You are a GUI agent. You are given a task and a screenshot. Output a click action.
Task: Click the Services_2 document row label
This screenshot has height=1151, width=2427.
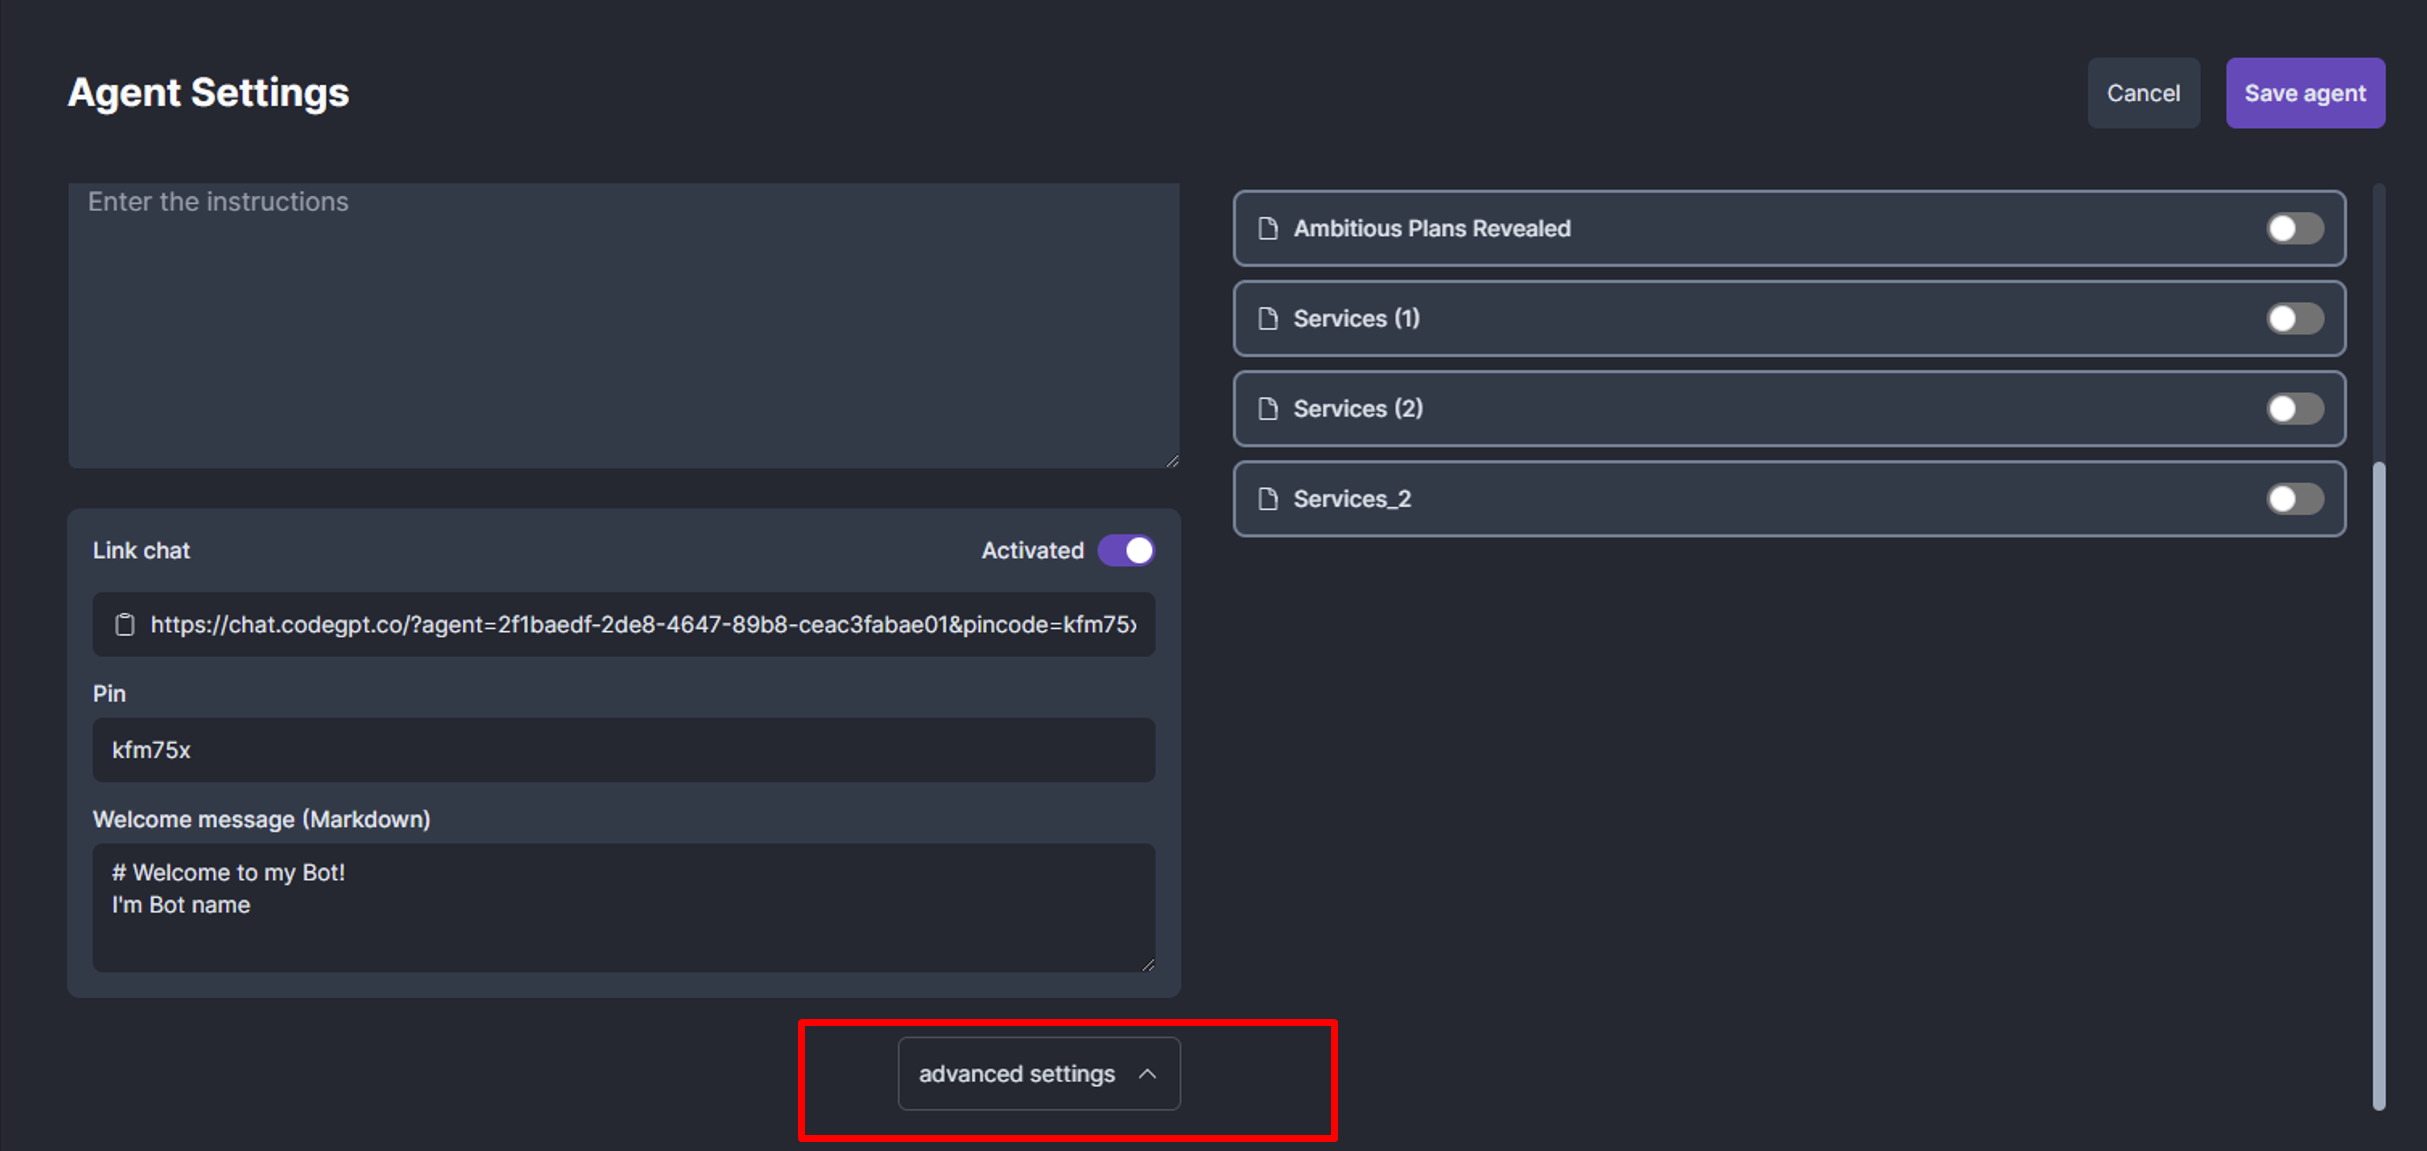click(x=1352, y=499)
